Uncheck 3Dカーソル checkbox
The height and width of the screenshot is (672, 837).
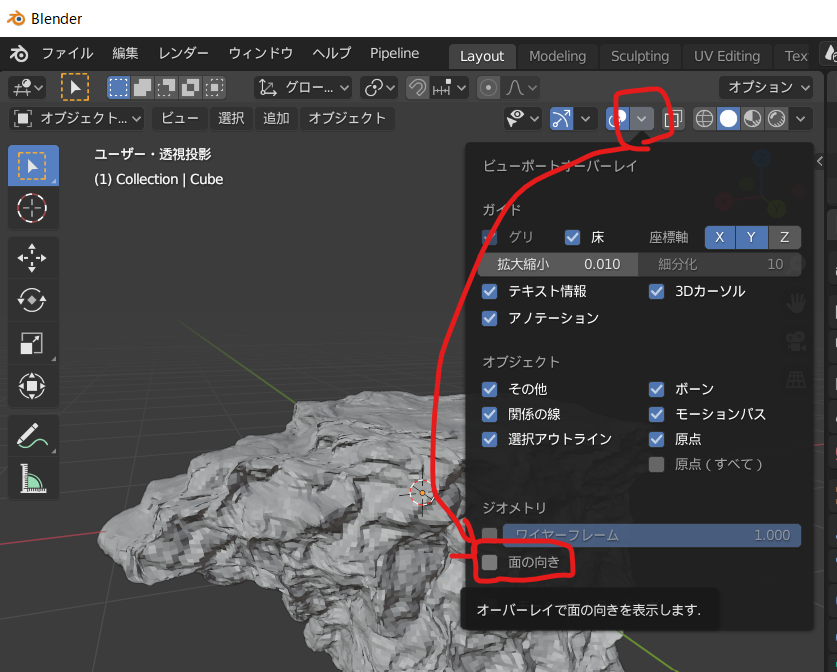657,291
